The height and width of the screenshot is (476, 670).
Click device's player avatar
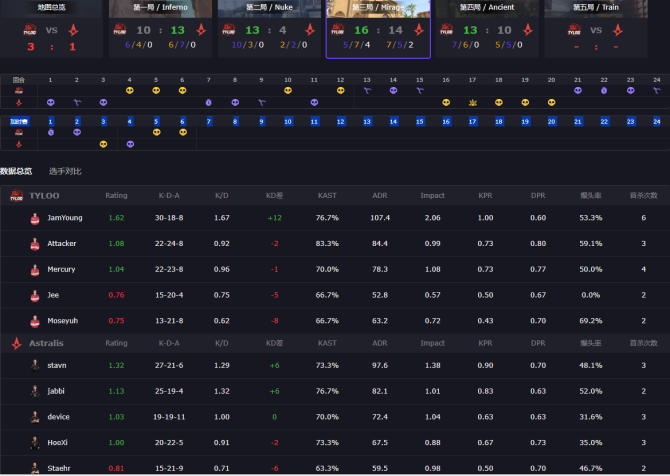click(36, 416)
